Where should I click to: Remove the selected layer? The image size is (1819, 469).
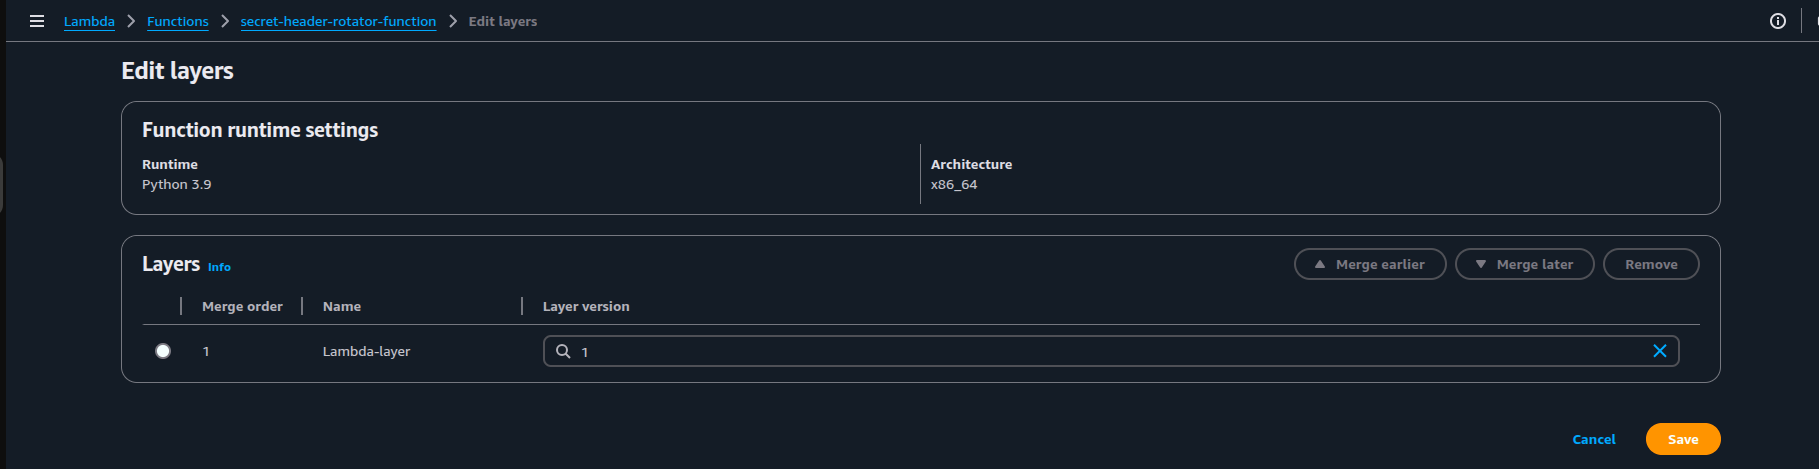click(x=1651, y=264)
